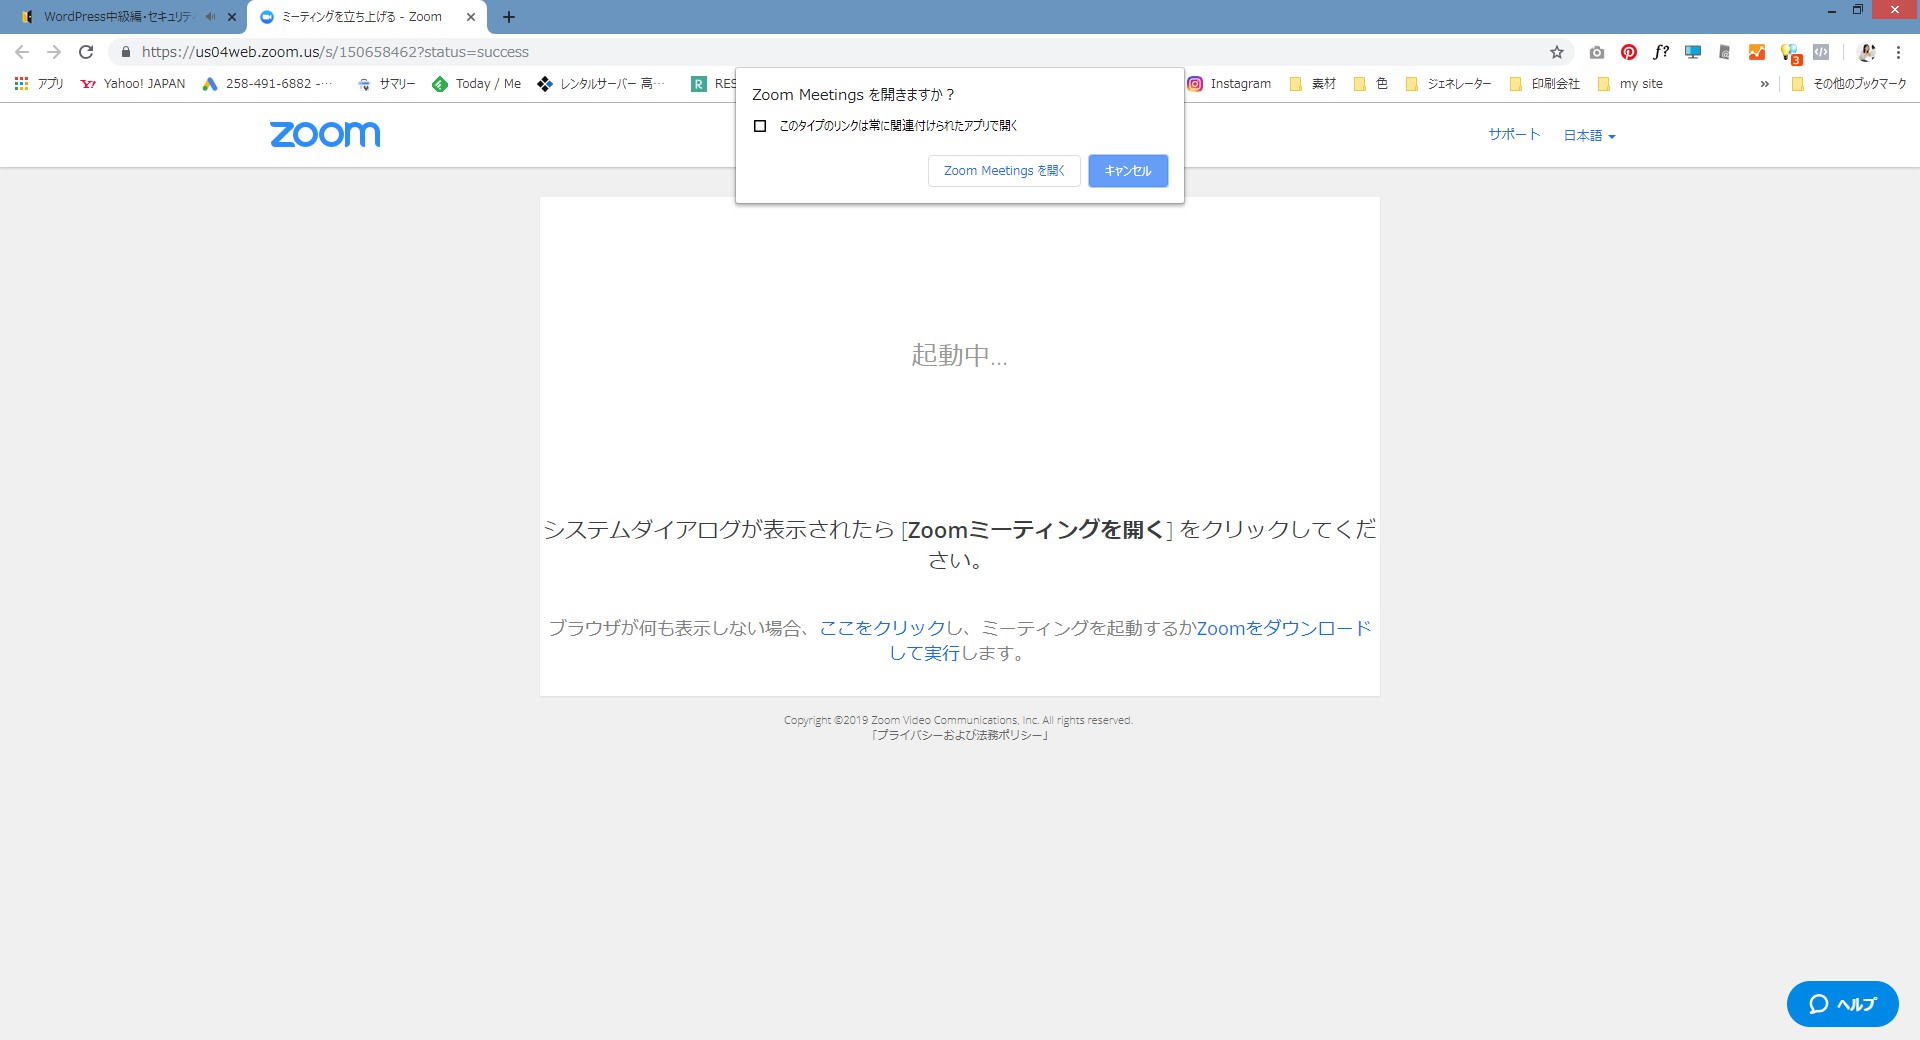Click the ここをクリック link
The image size is (1920, 1040).
click(x=882, y=628)
